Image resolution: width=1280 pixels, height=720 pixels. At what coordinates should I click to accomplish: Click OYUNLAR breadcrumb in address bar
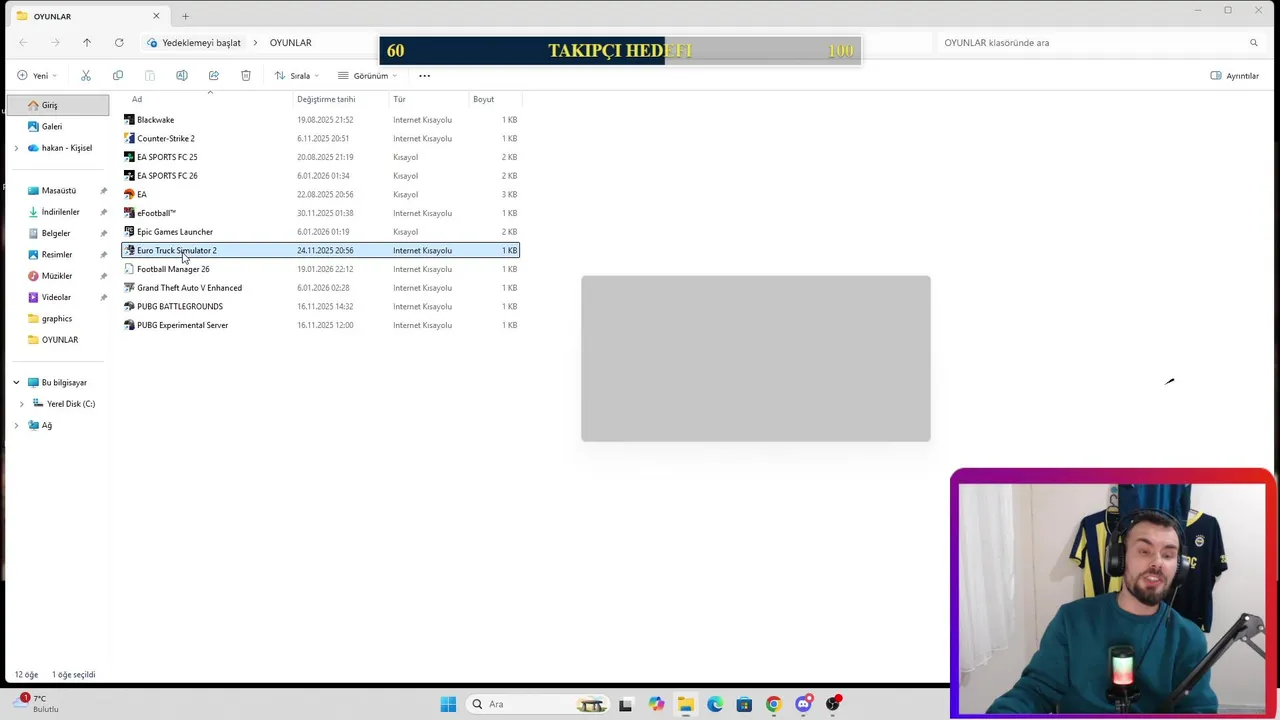291,43
